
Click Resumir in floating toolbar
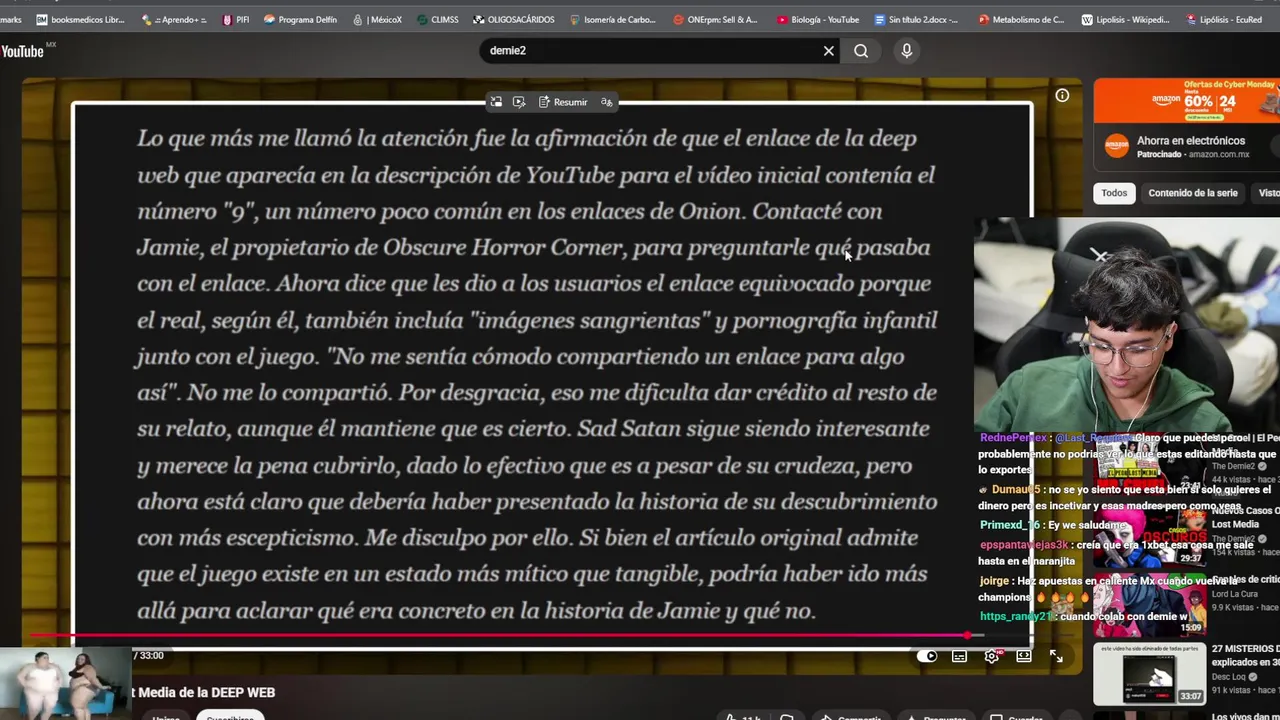click(563, 102)
